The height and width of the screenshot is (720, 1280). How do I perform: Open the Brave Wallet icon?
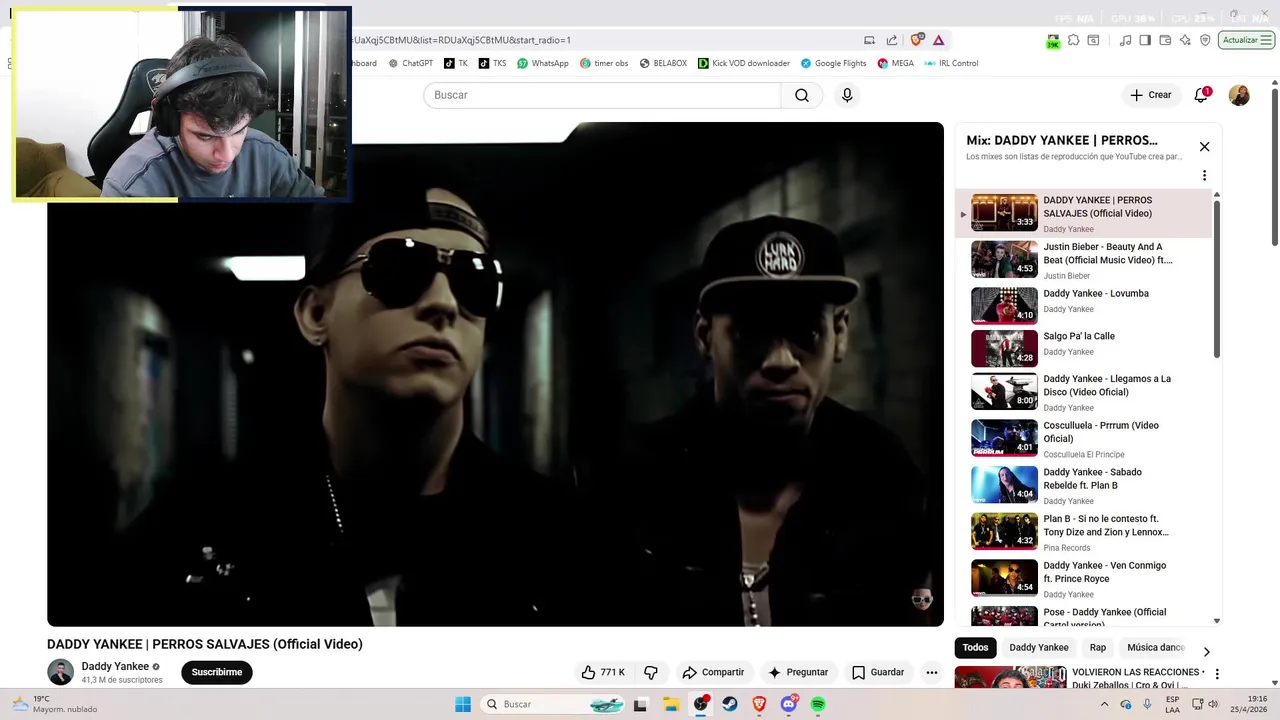[1165, 40]
